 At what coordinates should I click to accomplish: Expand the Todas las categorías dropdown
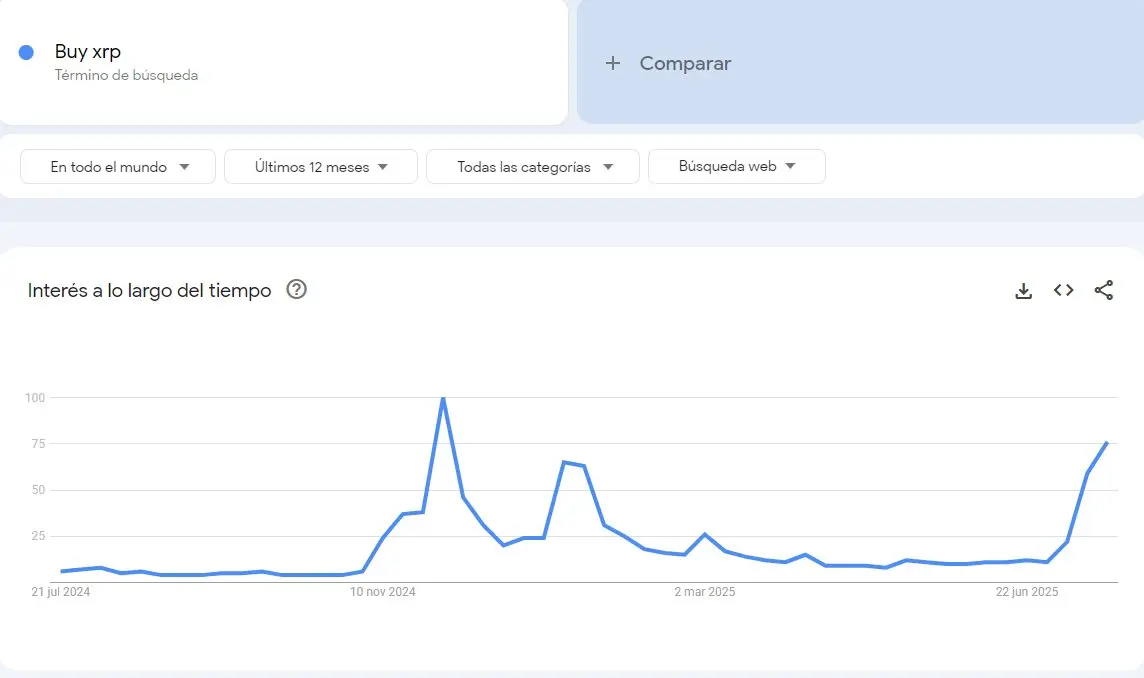[x=533, y=166]
